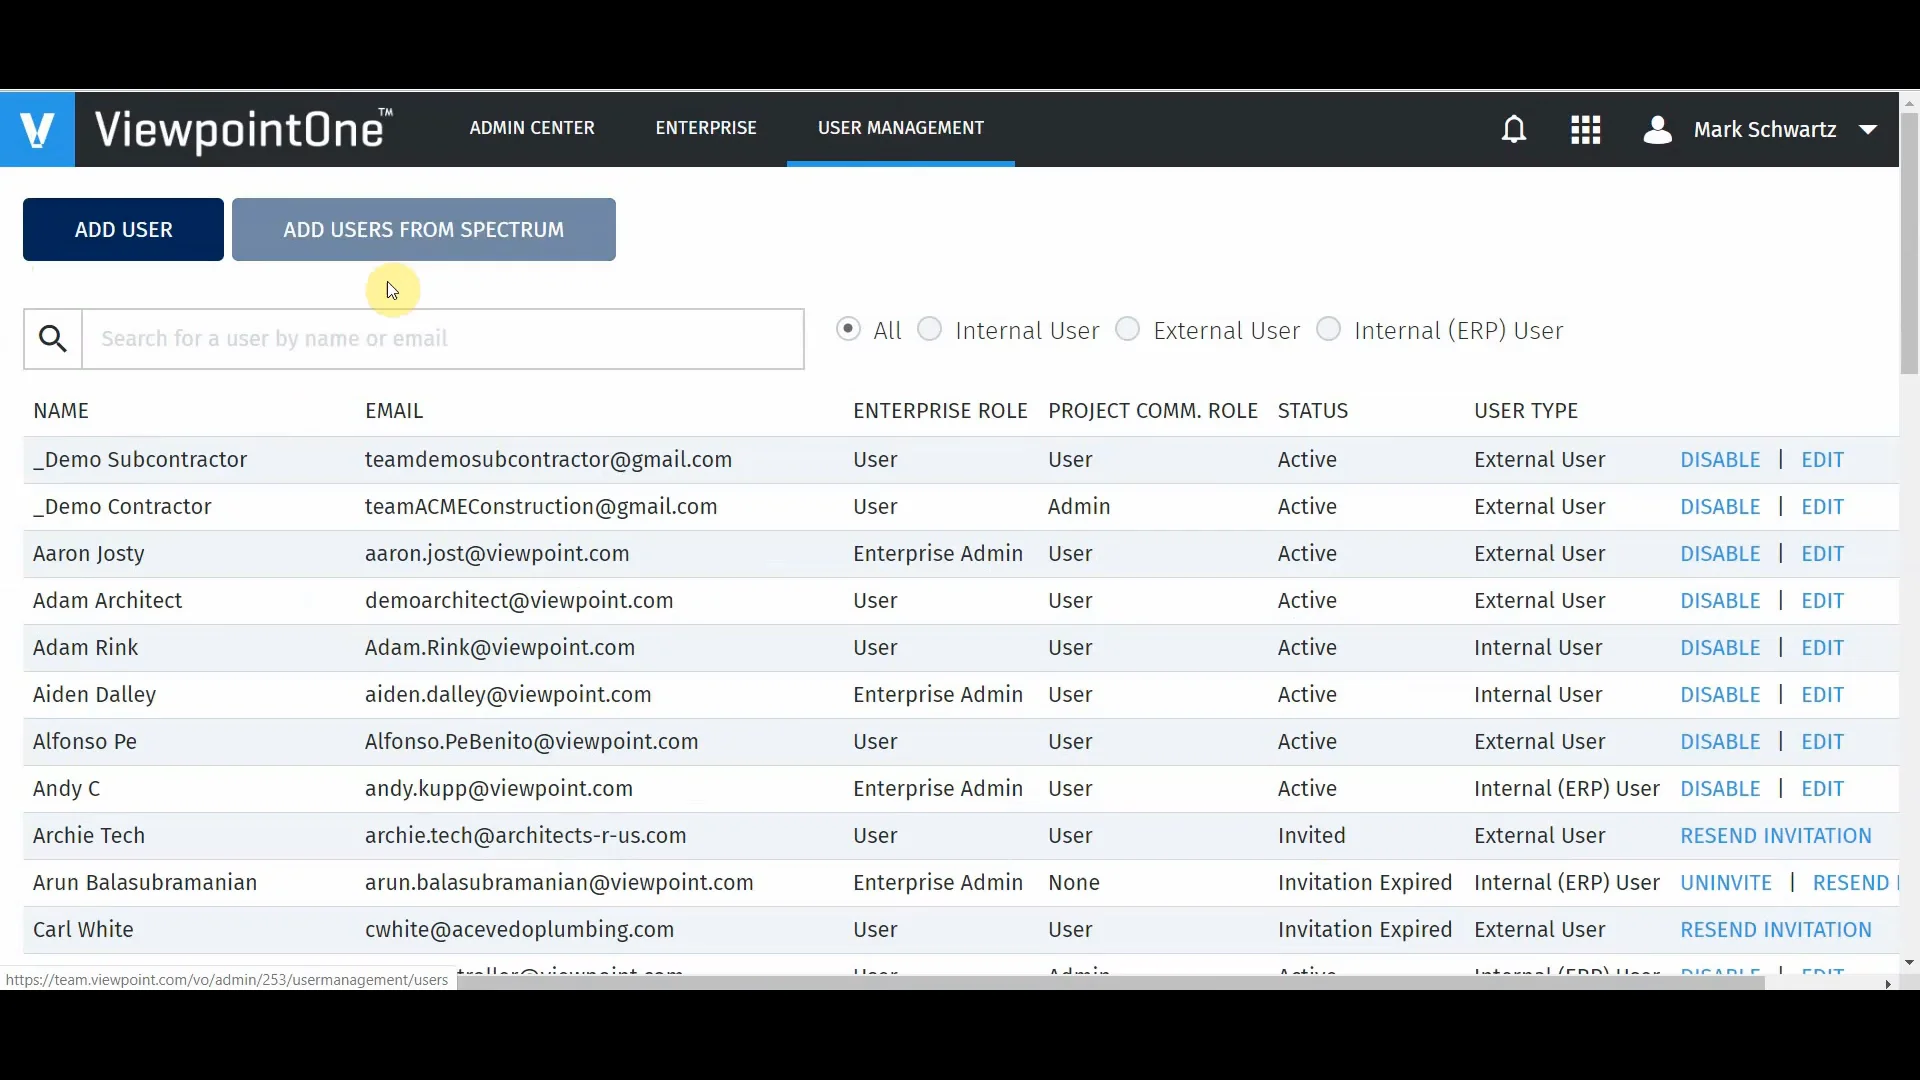This screenshot has height=1080, width=1920.
Task: Filter by Internal User radio button
Action: click(930, 329)
